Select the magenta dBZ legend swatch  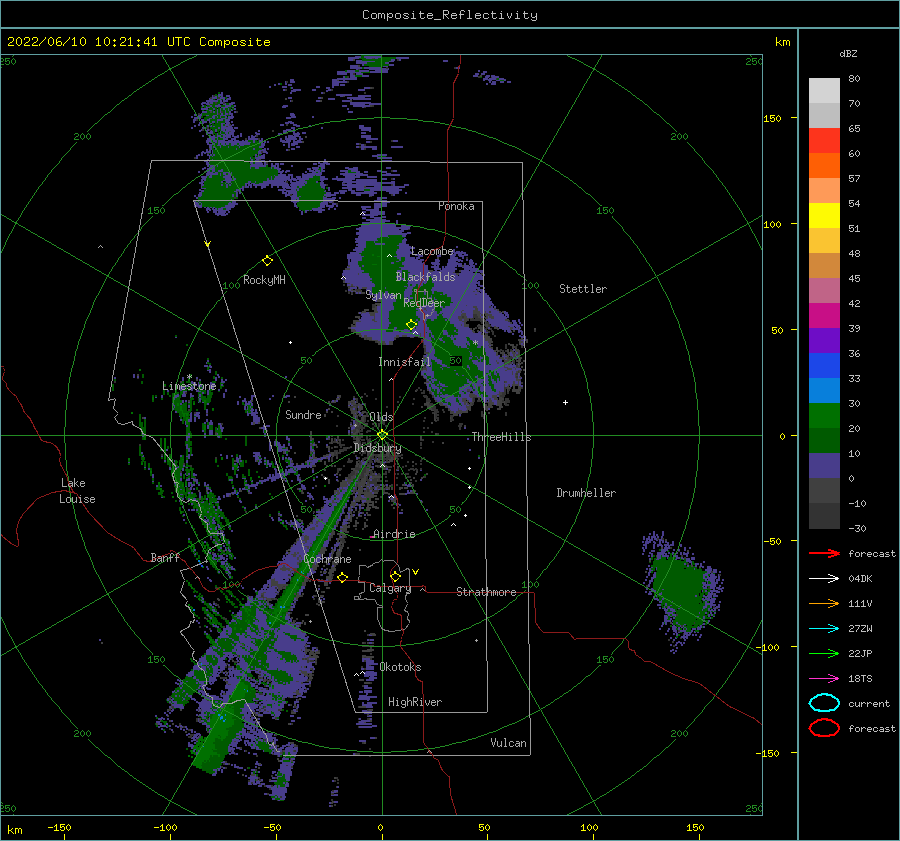(824, 316)
